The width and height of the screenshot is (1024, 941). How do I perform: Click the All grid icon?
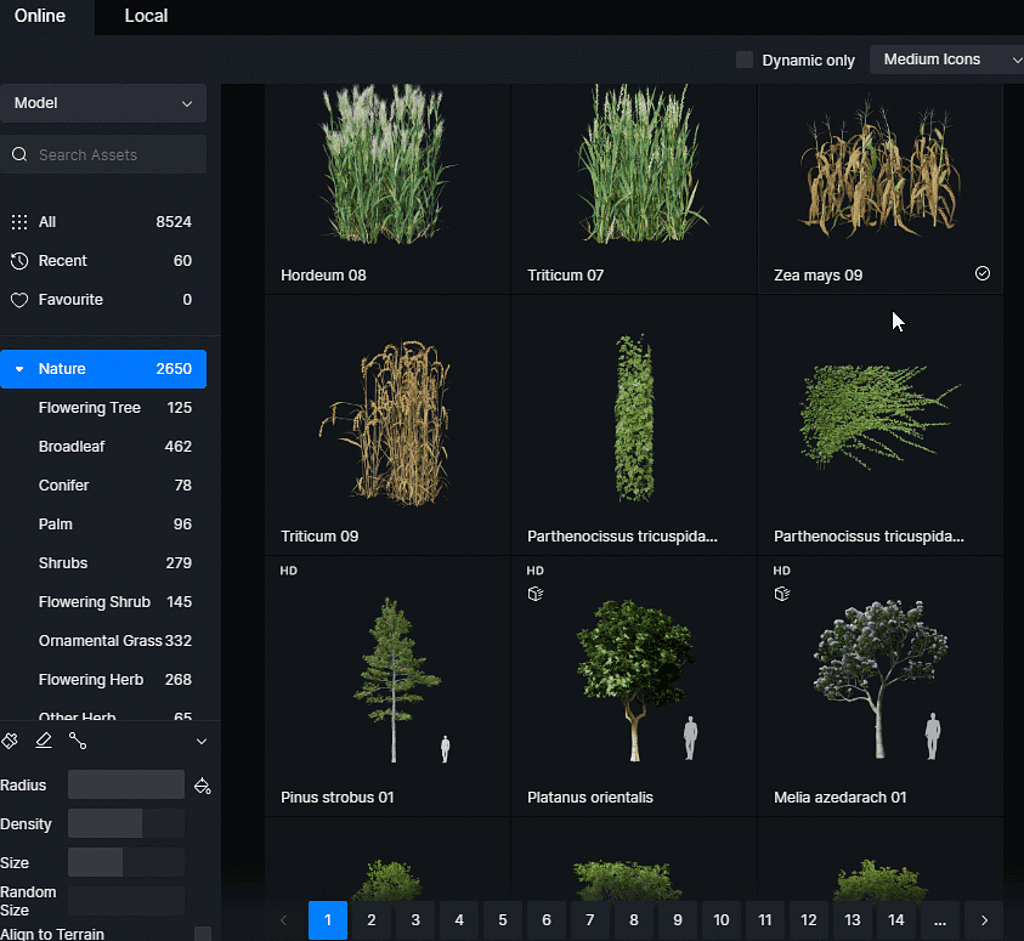click(20, 222)
